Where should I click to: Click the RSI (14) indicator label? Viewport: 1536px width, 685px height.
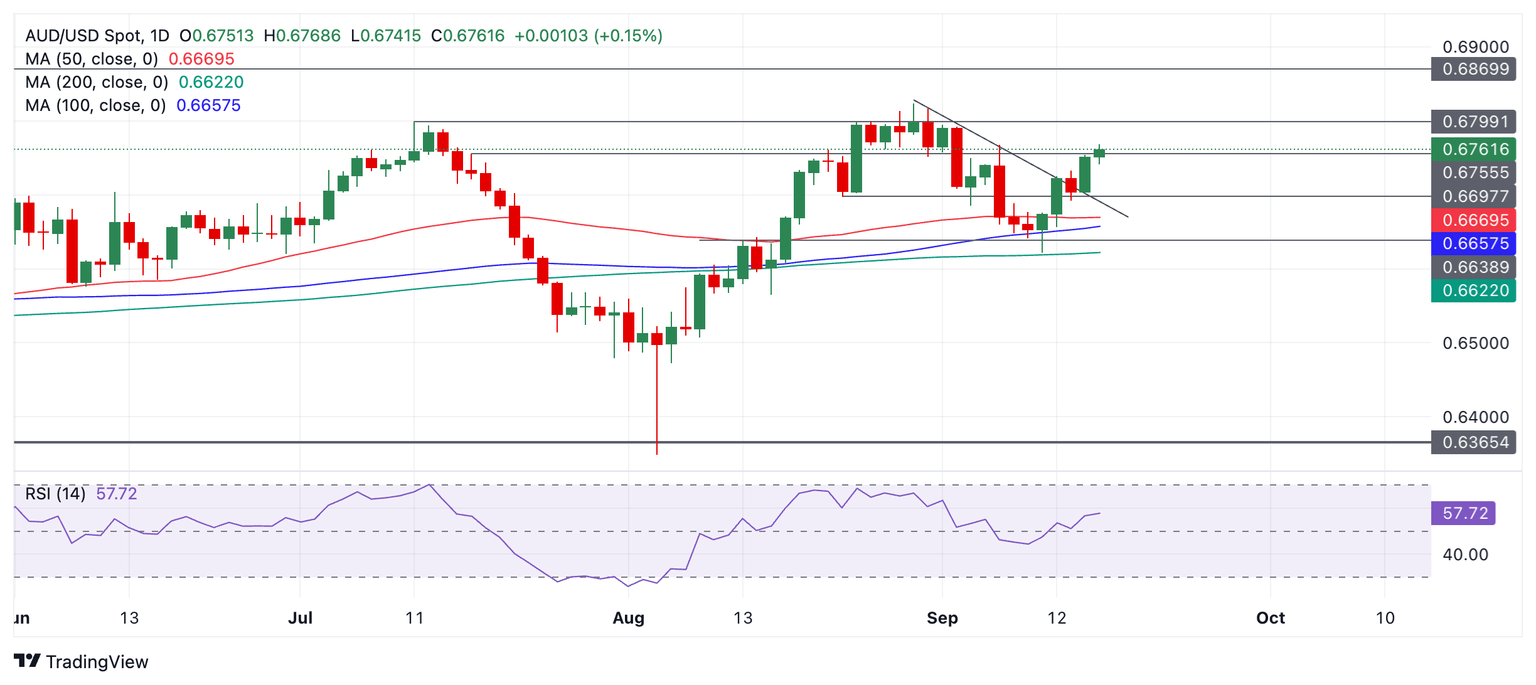57,494
